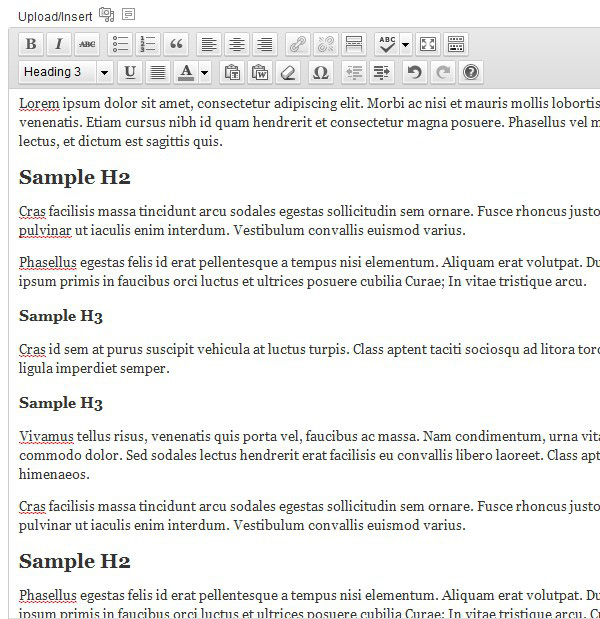Viewport: 600px width, 619px height.
Task: Toggle fullscreen editing mode
Action: [428, 44]
